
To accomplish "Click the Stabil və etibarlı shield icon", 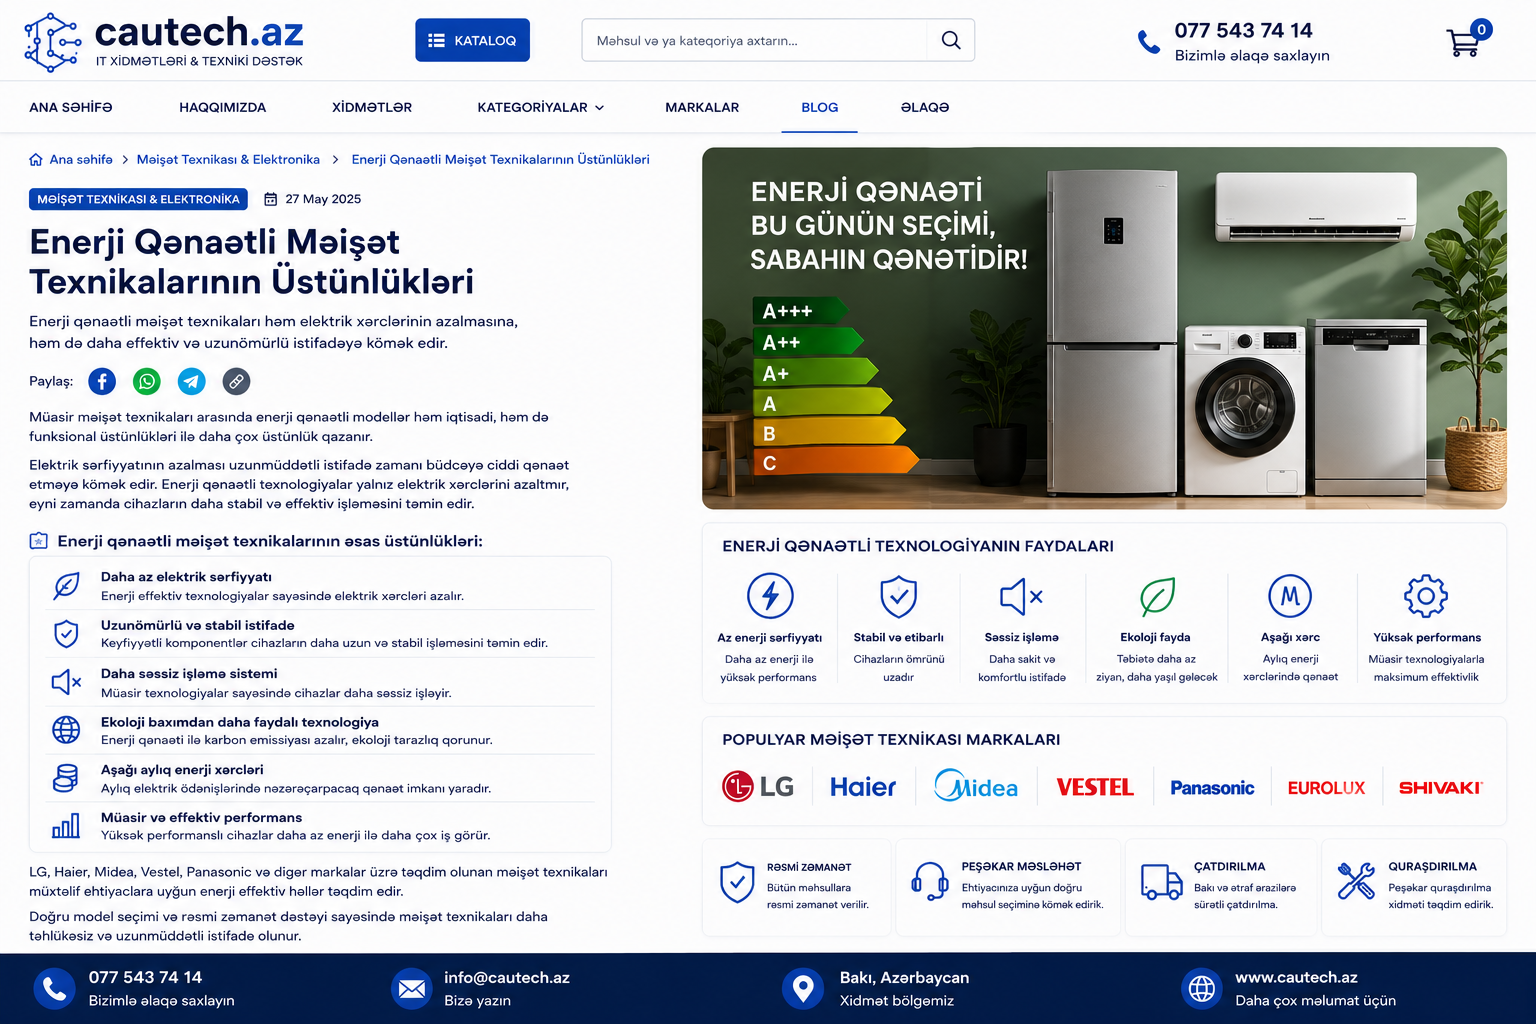I will click(898, 596).
